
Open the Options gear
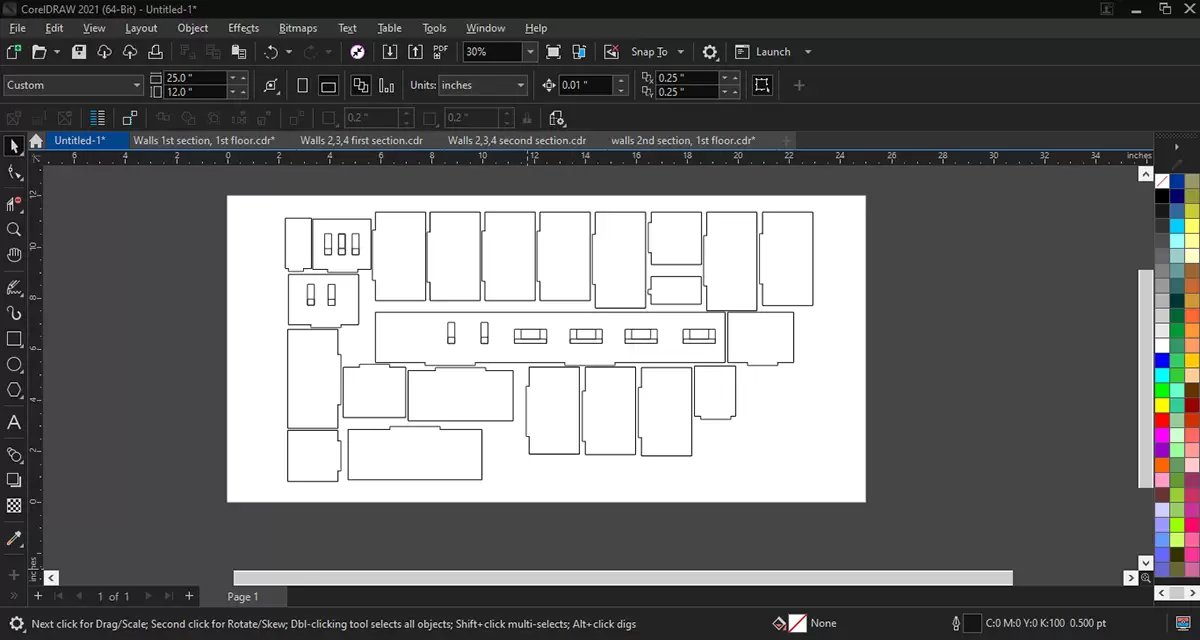pos(710,52)
